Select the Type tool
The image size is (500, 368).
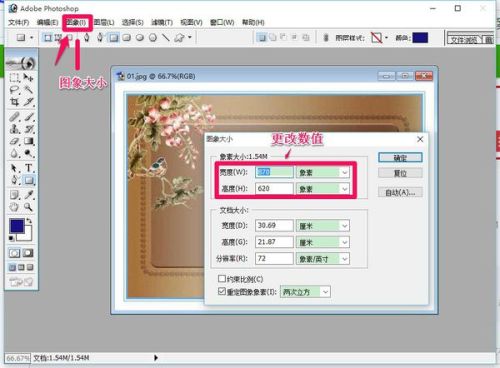pos(29,168)
